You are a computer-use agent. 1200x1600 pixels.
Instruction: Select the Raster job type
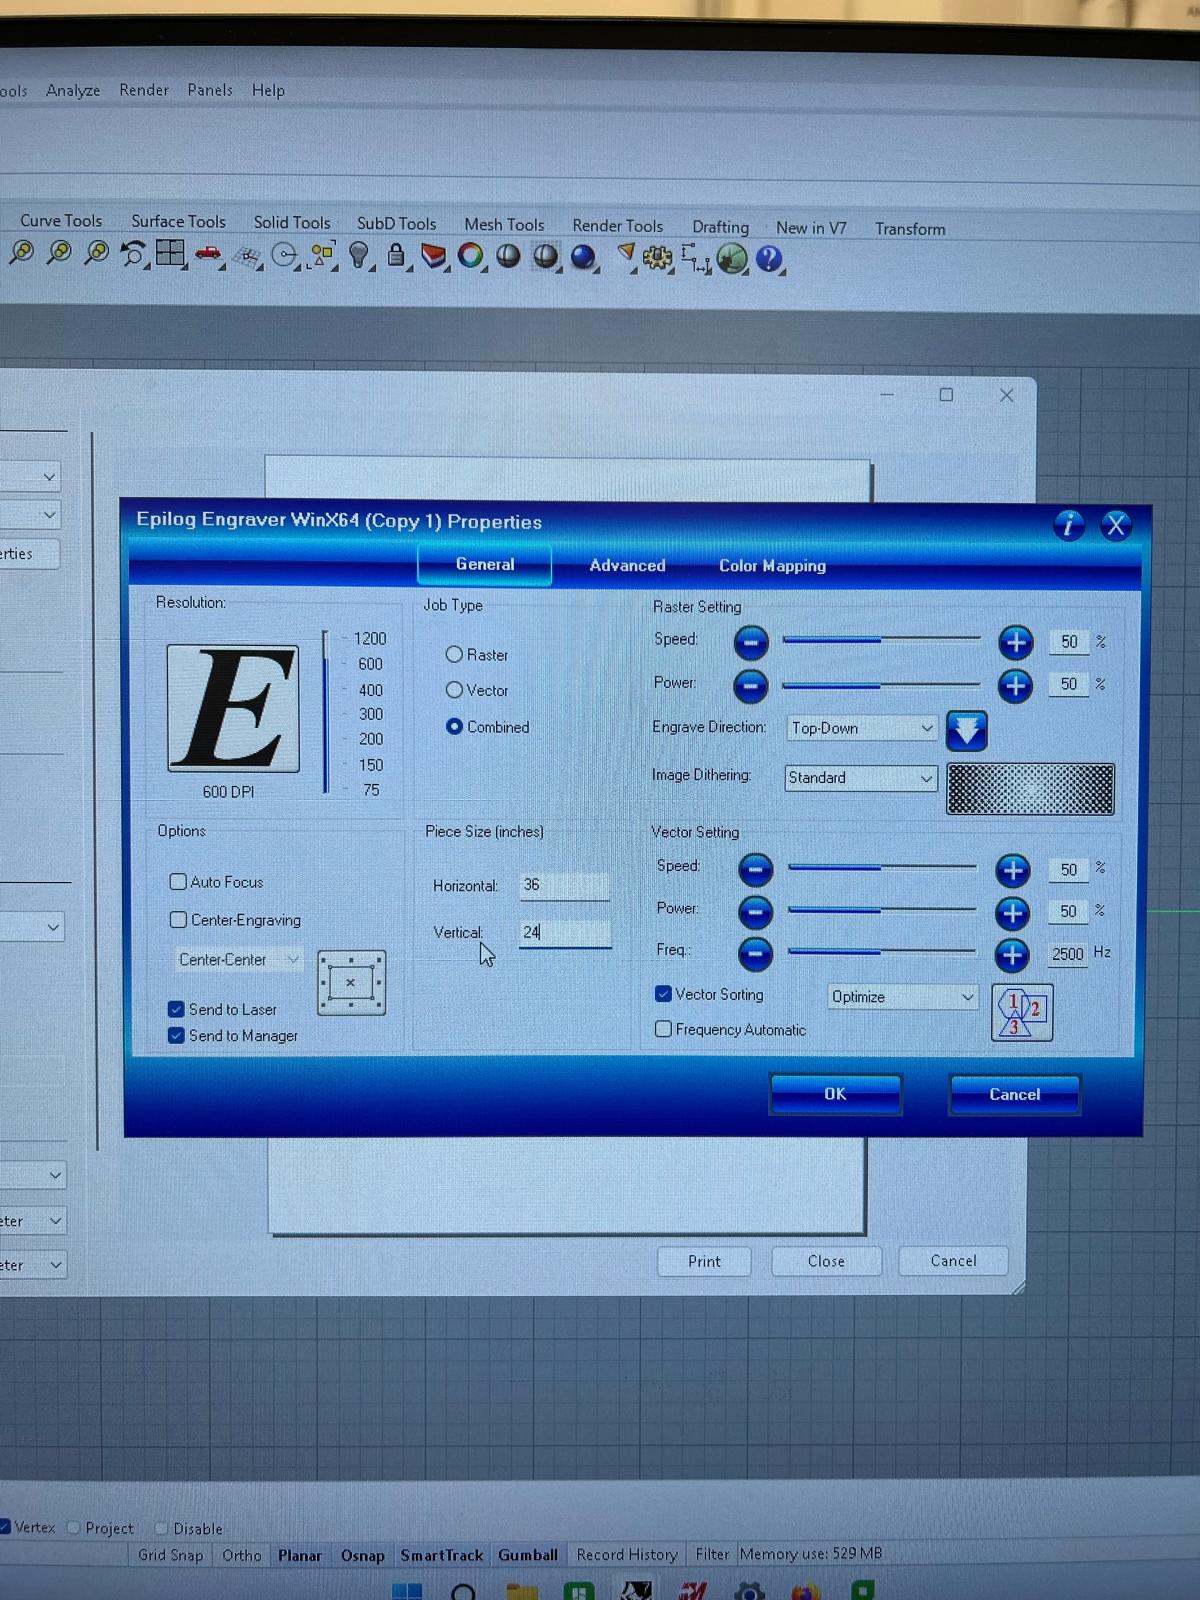coord(455,655)
